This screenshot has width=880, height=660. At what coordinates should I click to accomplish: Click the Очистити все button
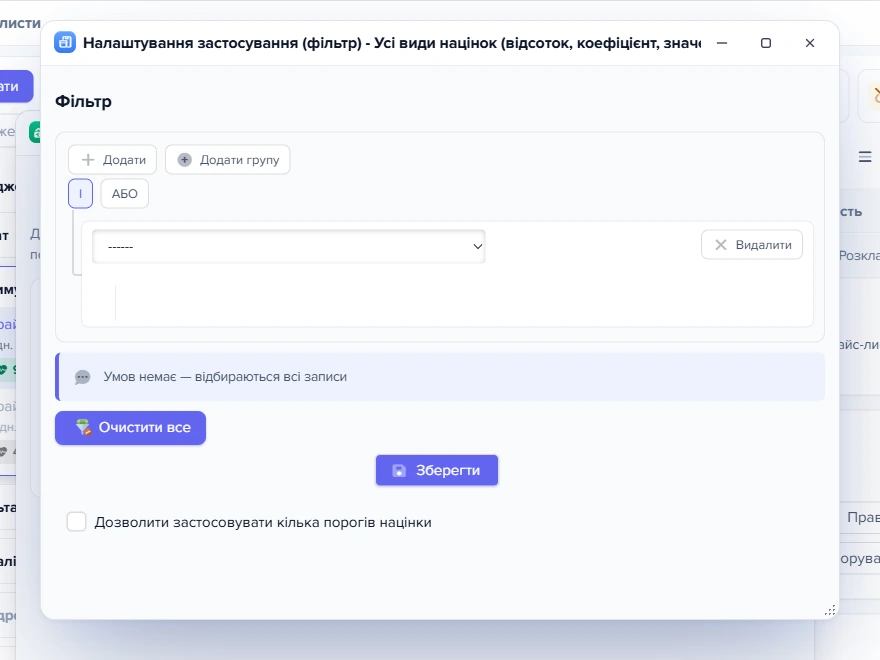pyautogui.click(x=130, y=428)
